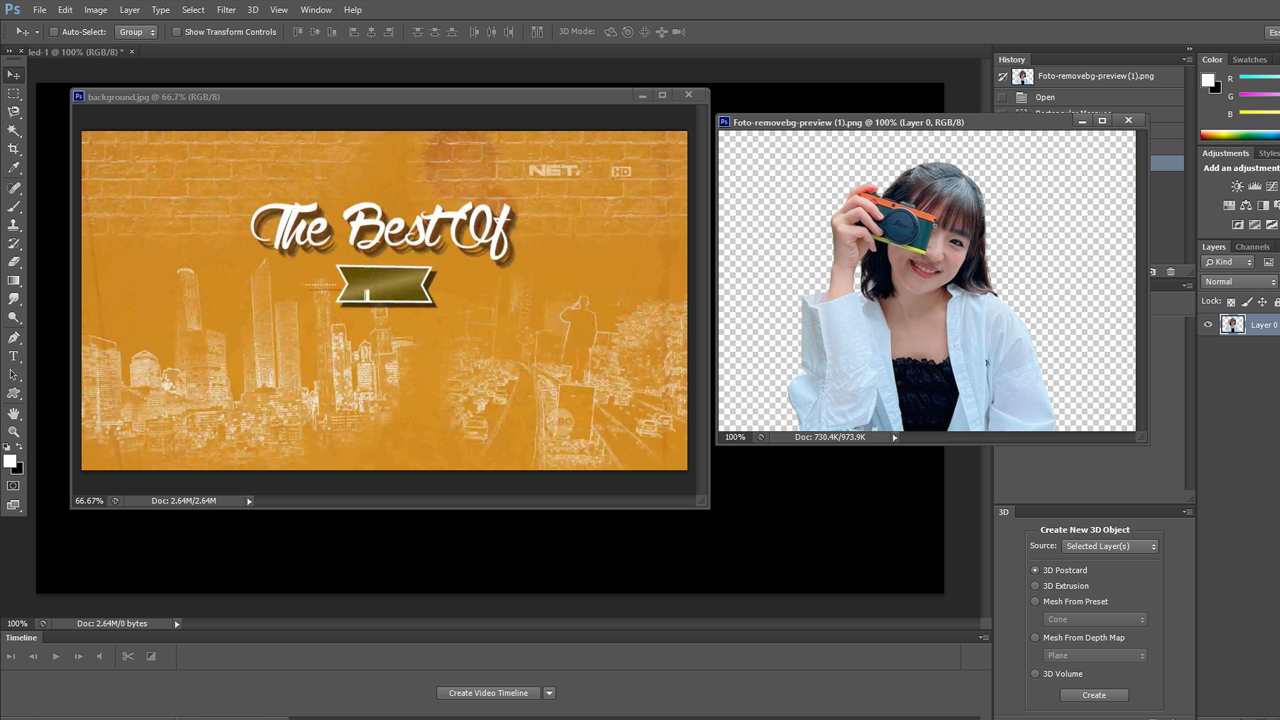Lock image pixels brush icon in Layers
Viewport: 1280px width, 720px height.
[1246, 302]
